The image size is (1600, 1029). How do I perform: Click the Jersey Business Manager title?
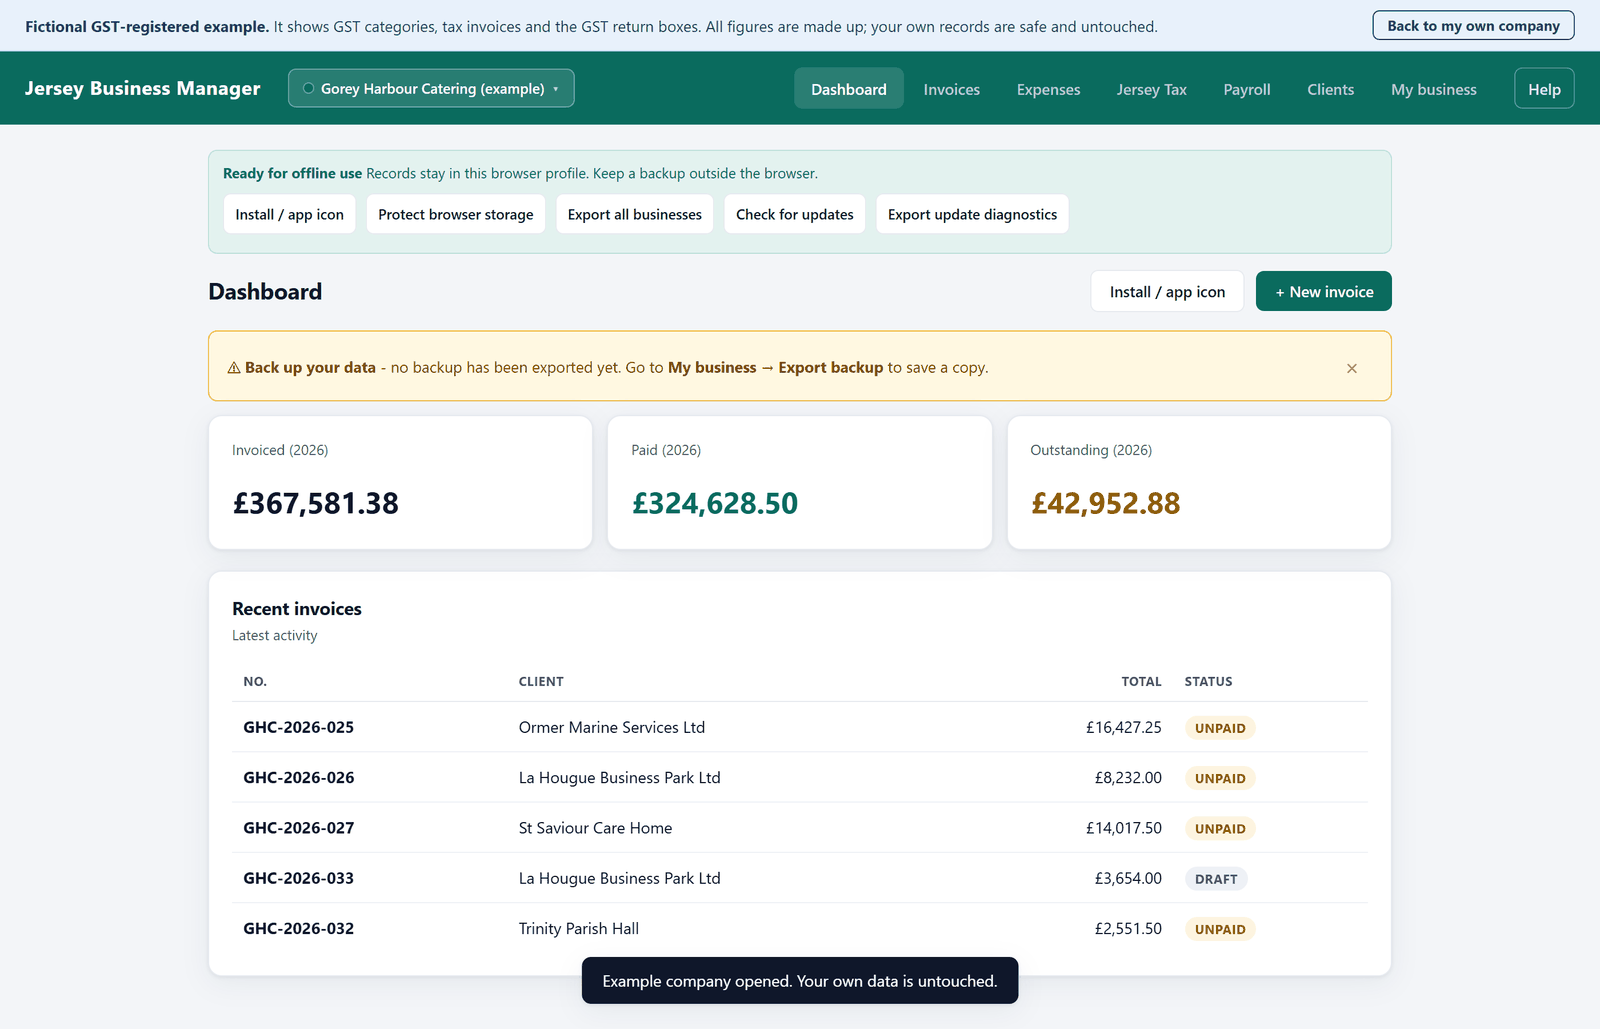click(x=142, y=88)
